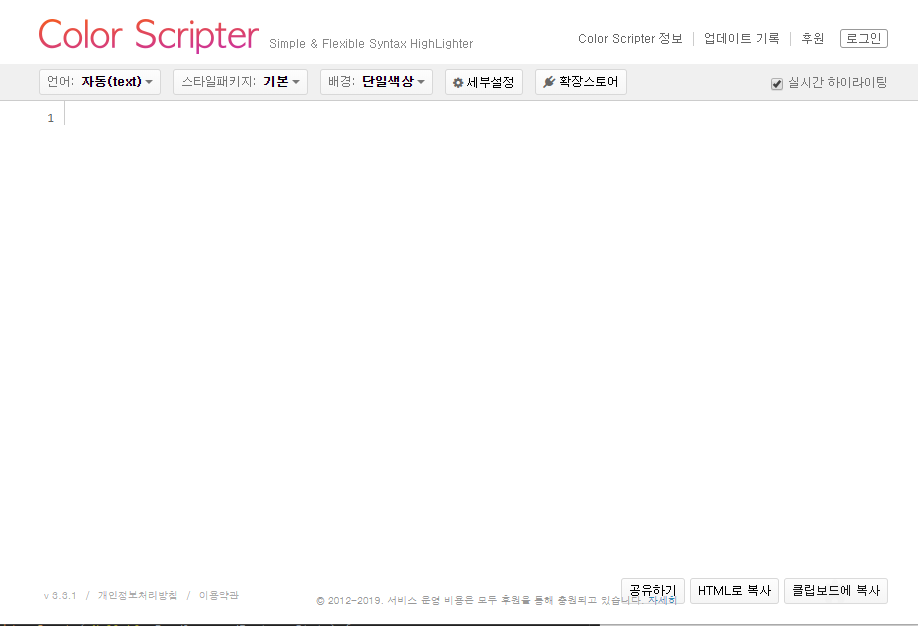Open the 스타일패키지 기본 dropdown
The height and width of the screenshot is (626, 918).
[x=241, y=82]
